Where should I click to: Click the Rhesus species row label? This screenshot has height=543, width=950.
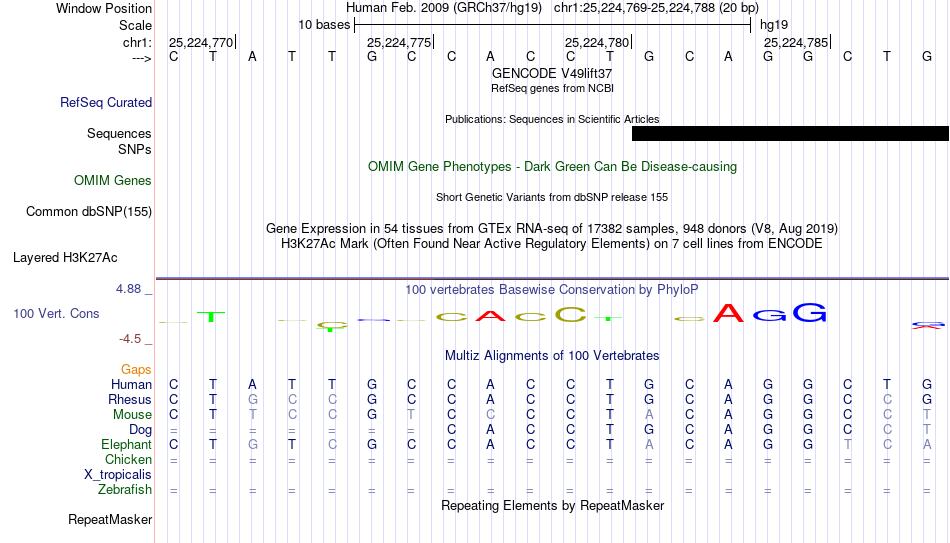[130, 399]
